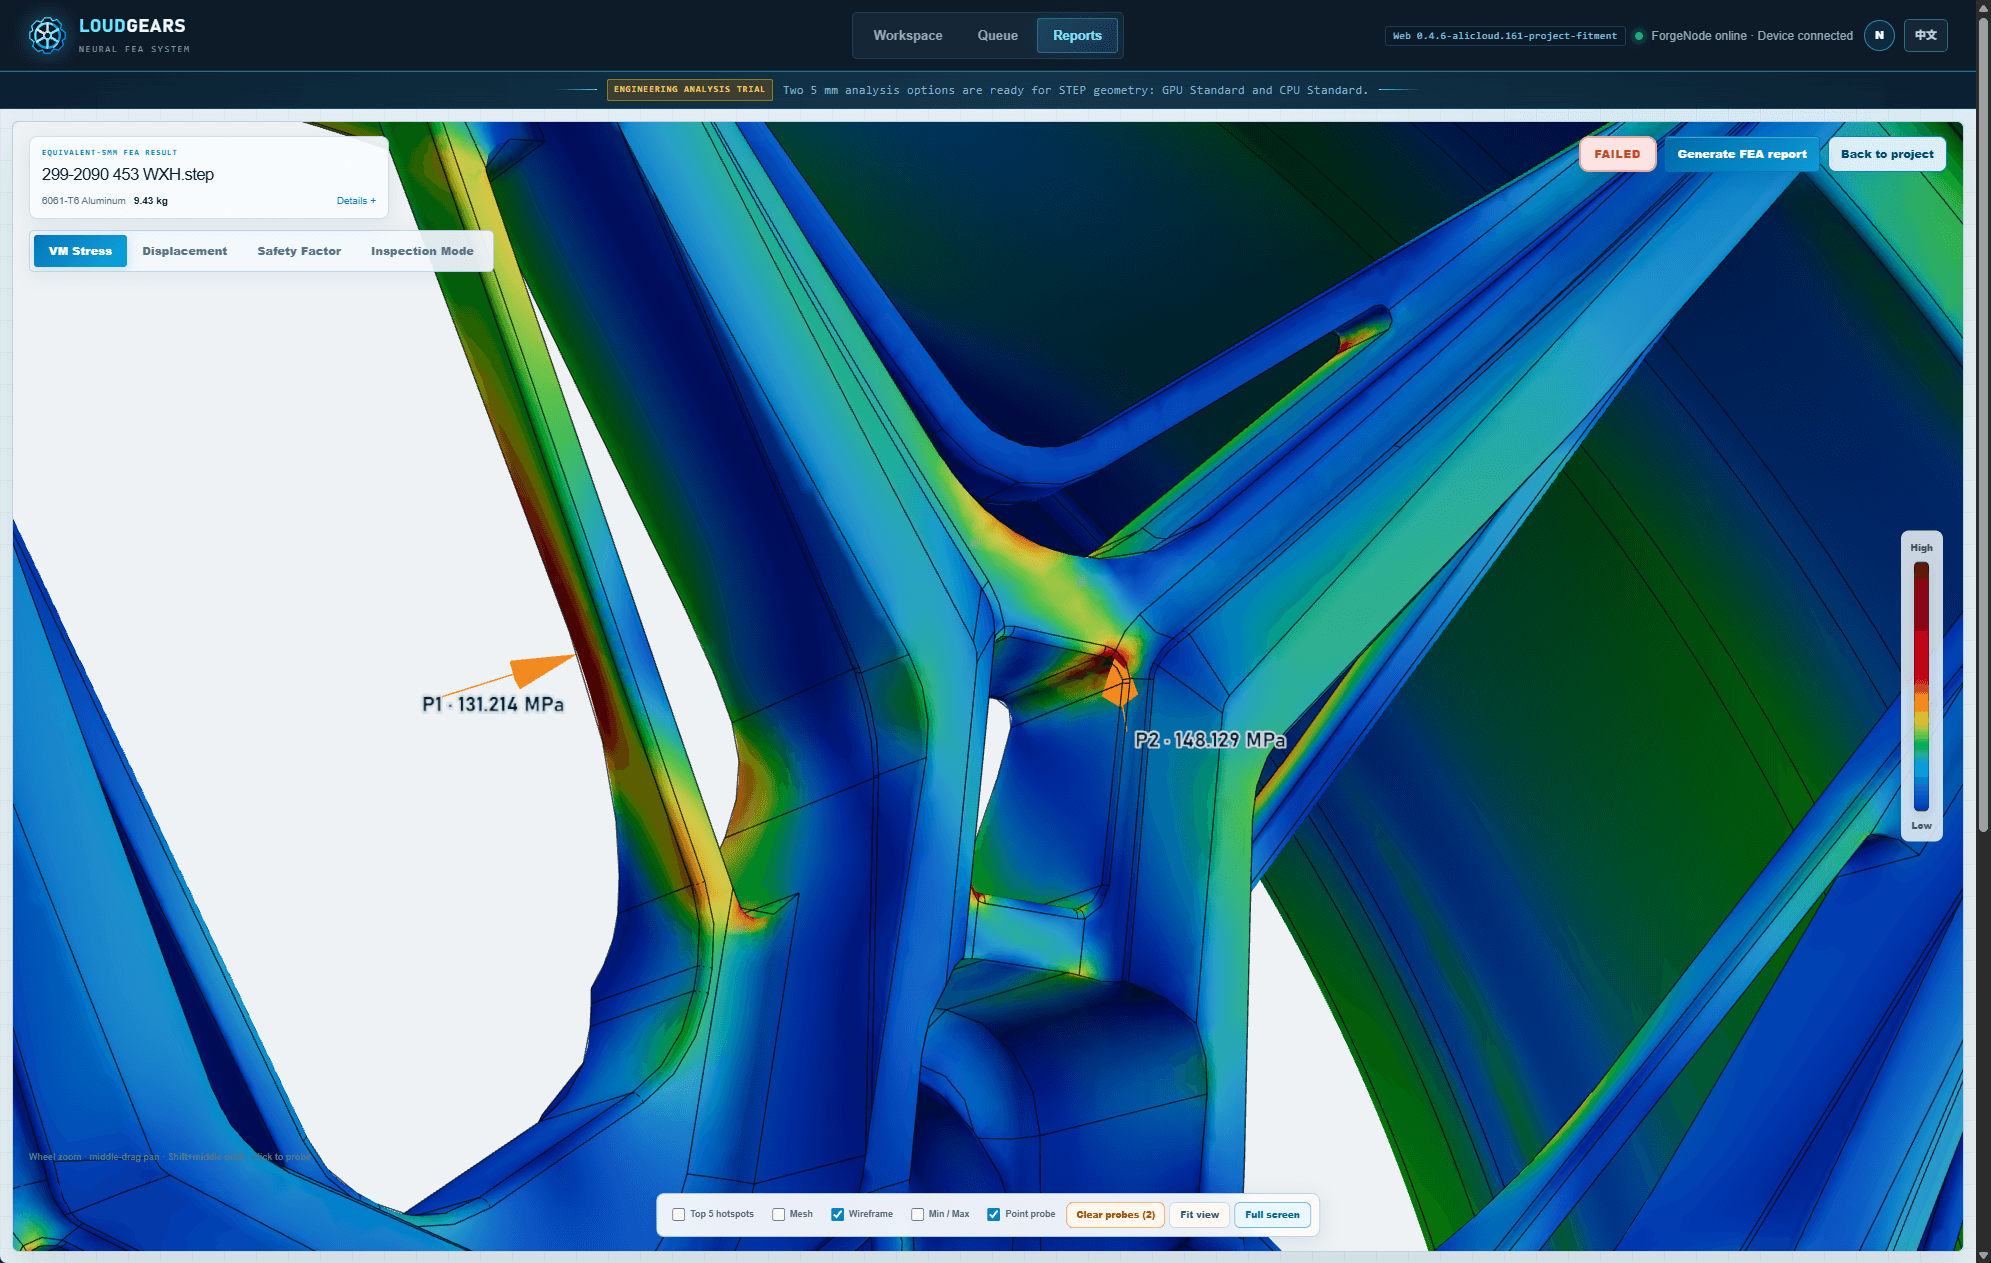Click the High-Low stress color legend bar
Viewport: 1991px width, 1263px height.
1921,686
